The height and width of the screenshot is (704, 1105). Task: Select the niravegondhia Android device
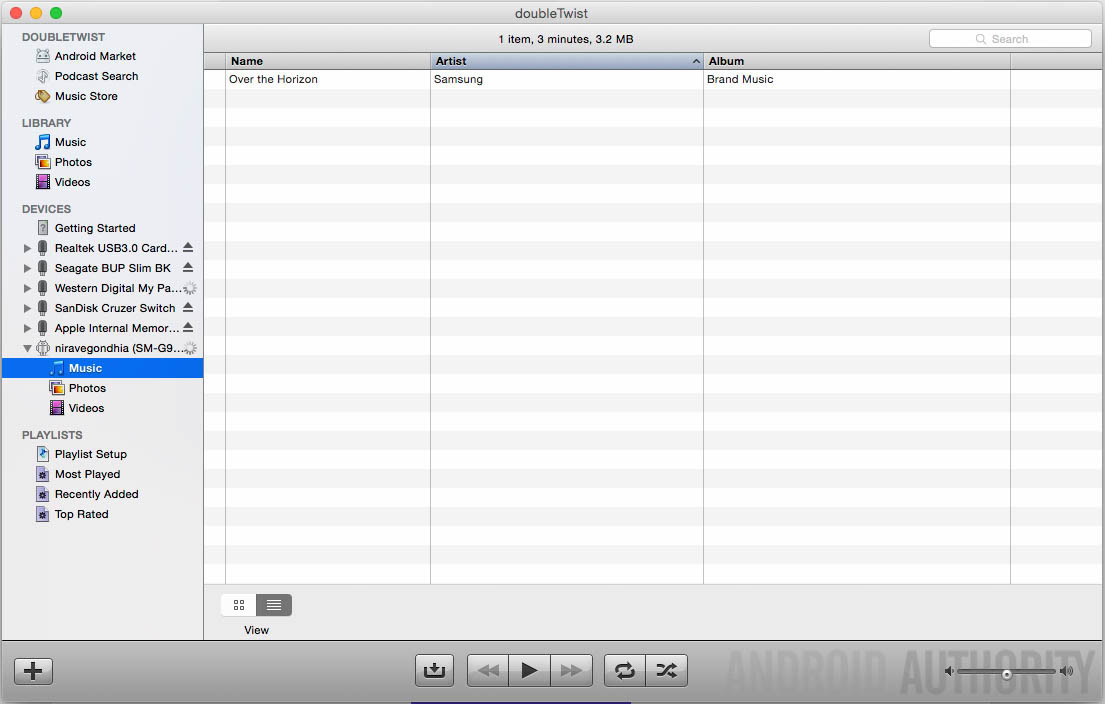pos(120,348)
